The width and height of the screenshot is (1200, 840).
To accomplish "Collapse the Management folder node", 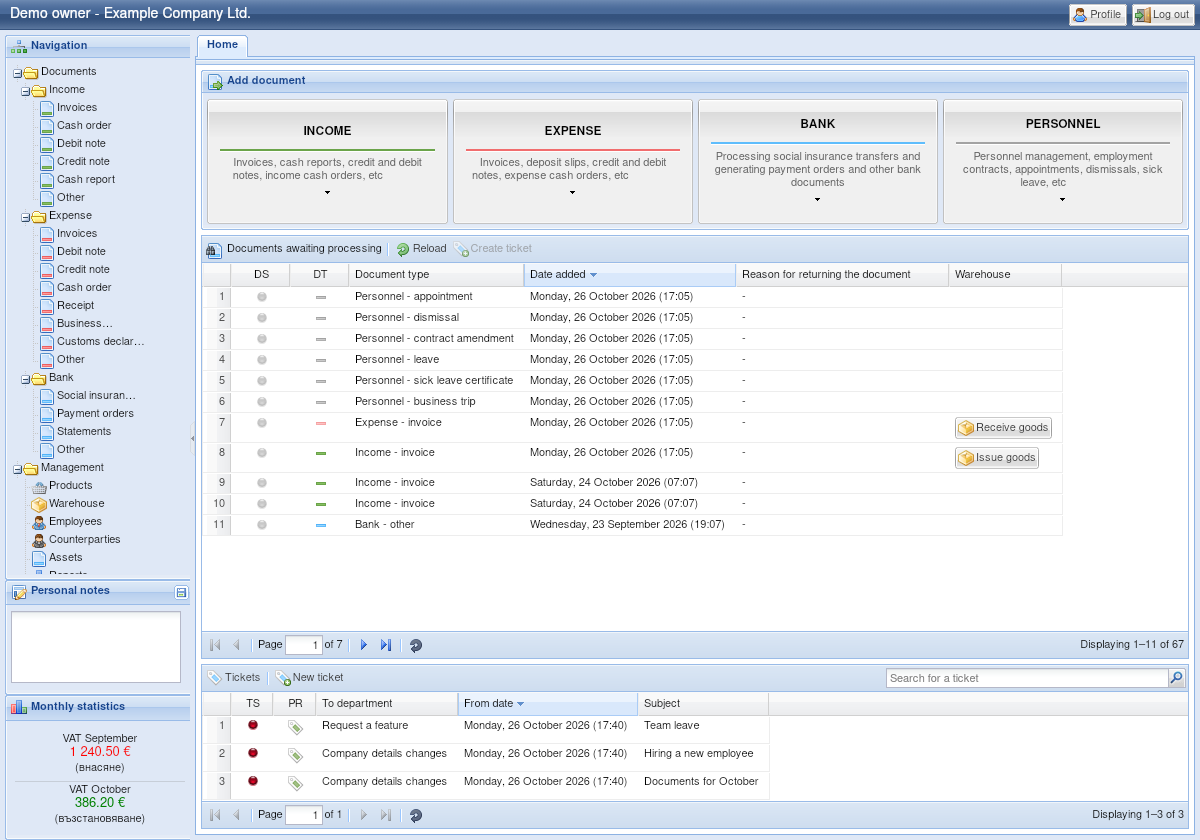I will click(x=18, y=469).
